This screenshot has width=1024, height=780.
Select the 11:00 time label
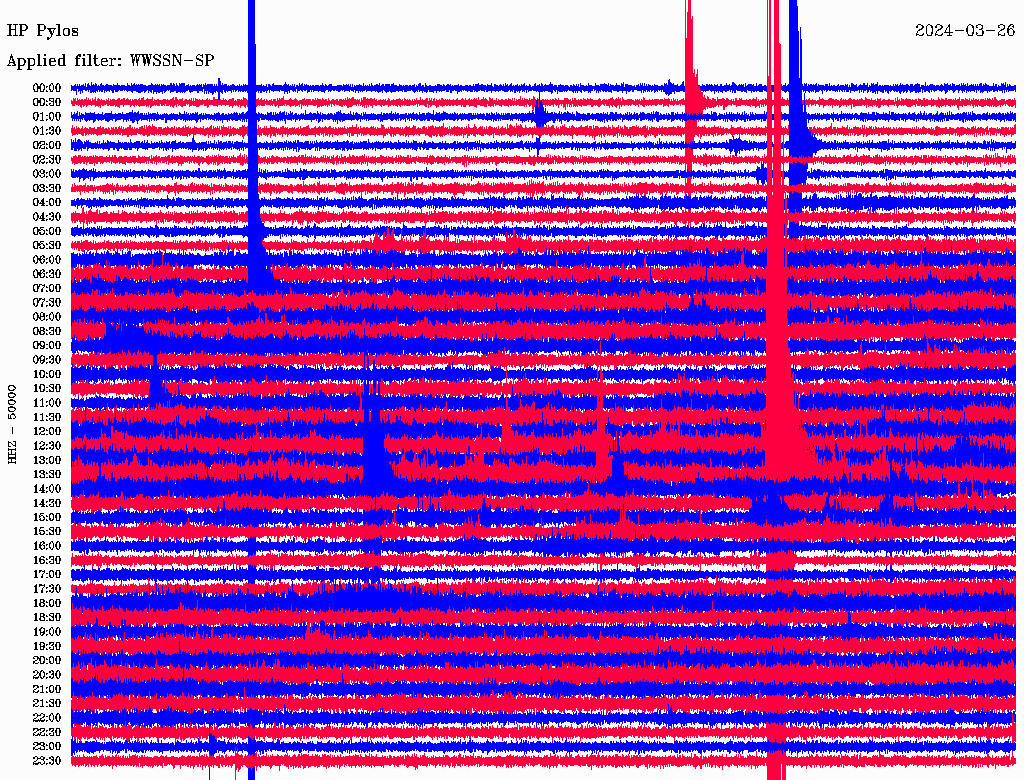point(46,402)
